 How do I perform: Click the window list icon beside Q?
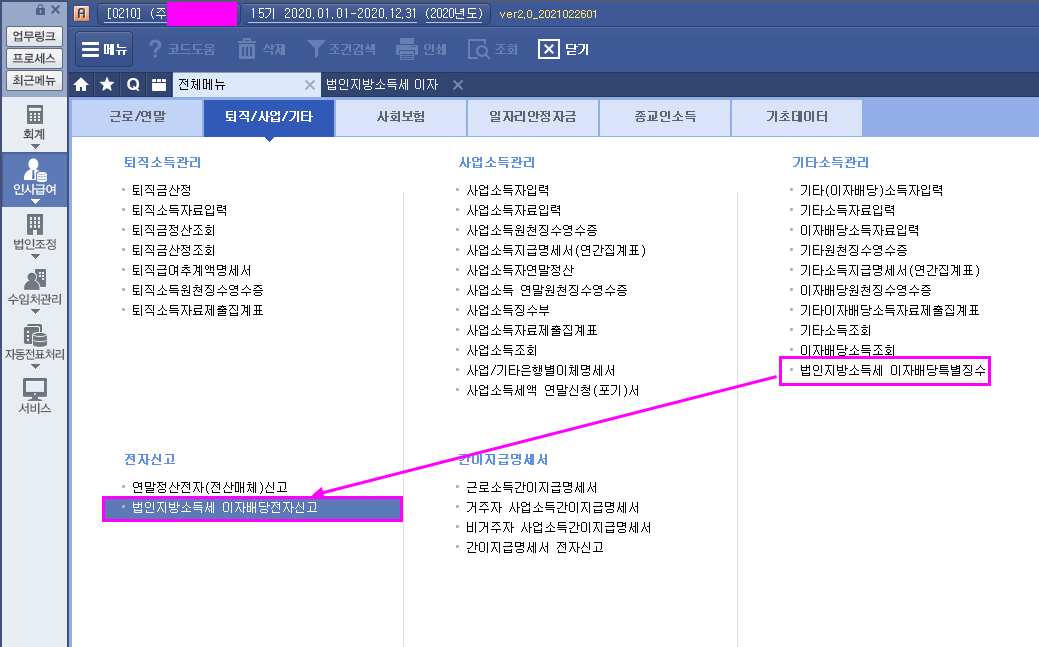158,85
